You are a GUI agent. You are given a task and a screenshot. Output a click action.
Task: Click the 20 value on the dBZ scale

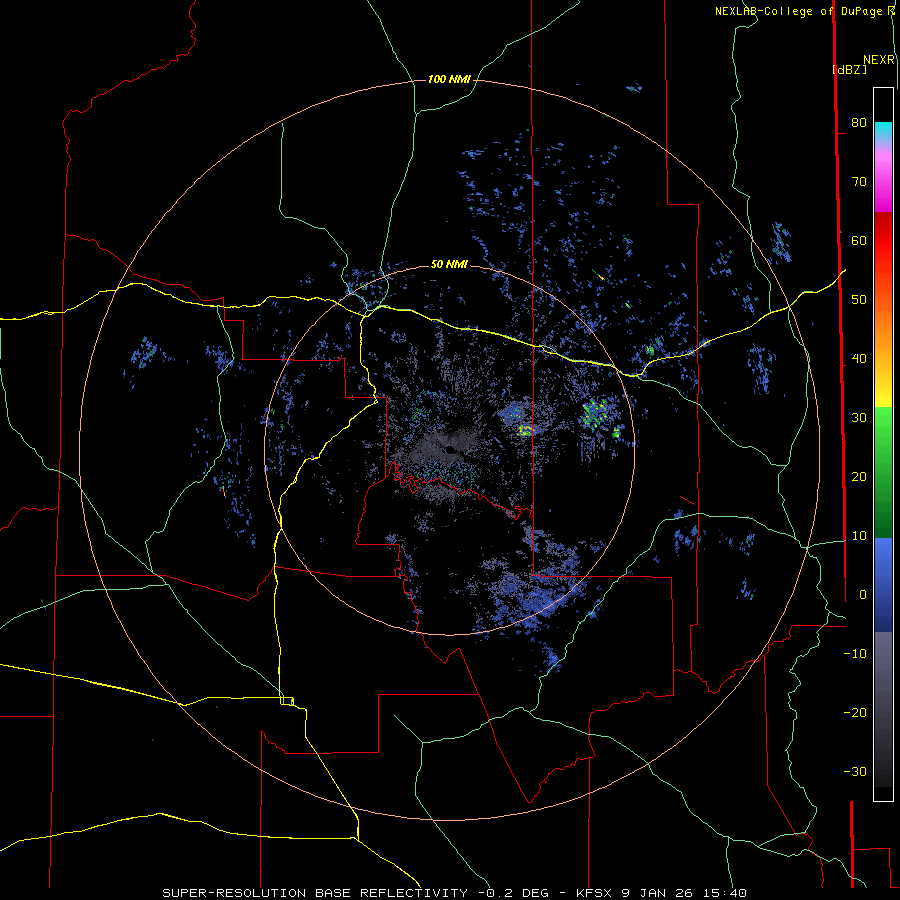[859, 476]
